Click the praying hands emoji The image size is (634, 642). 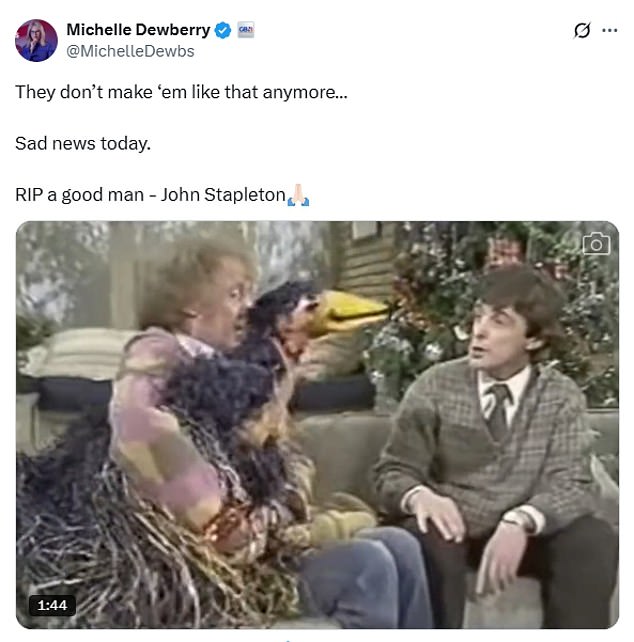(299, 195)
